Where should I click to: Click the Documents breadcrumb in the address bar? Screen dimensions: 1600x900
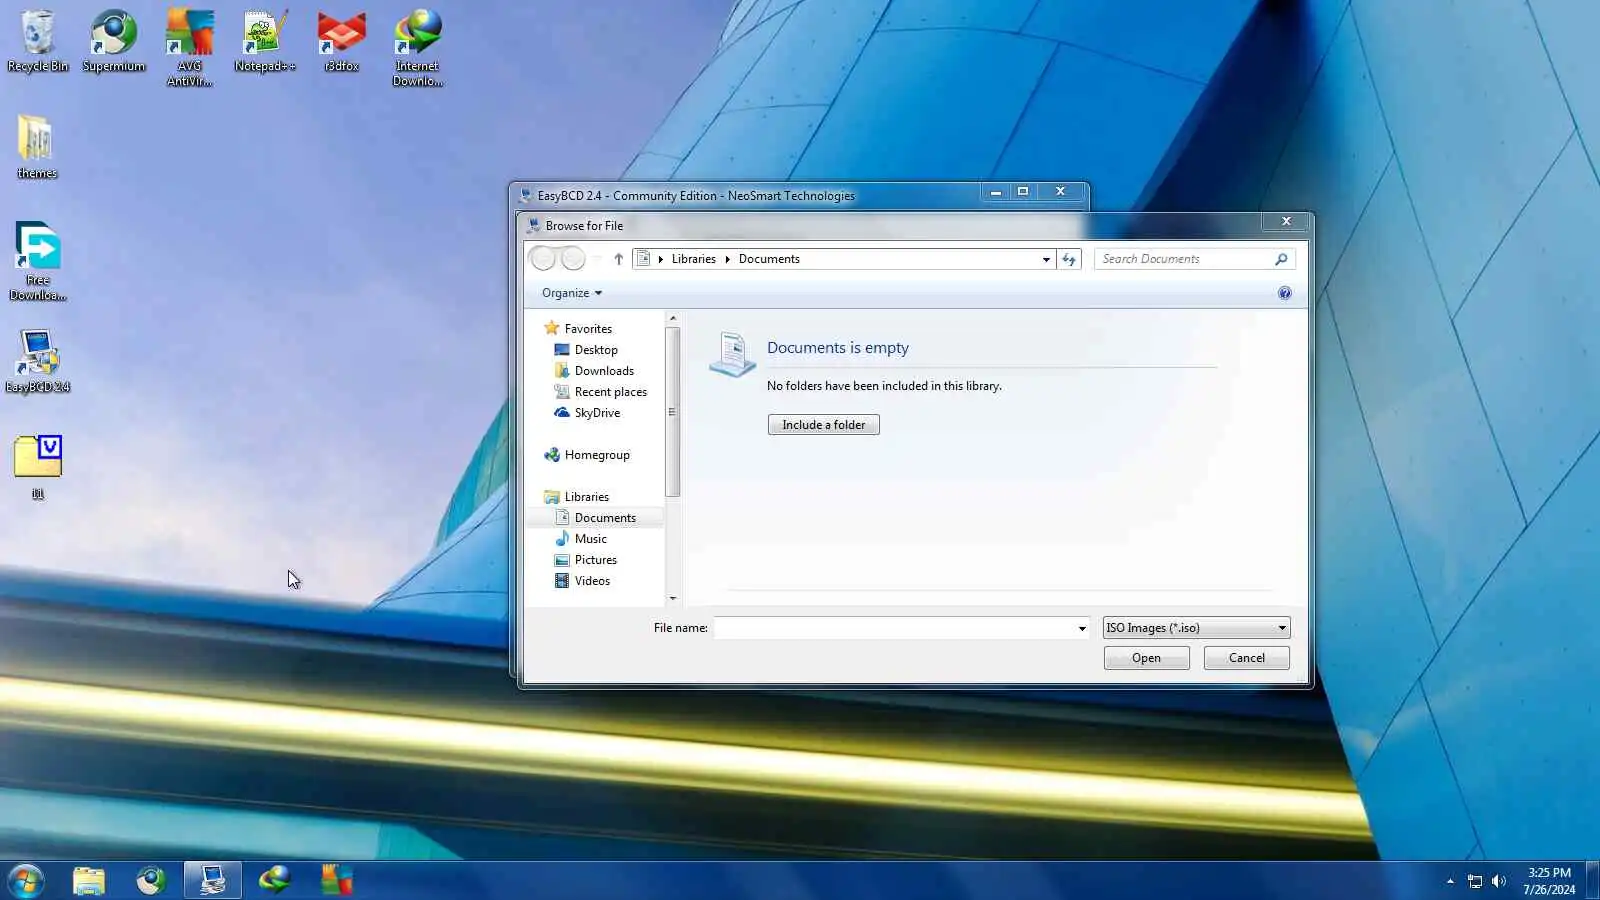coord(769,259)
